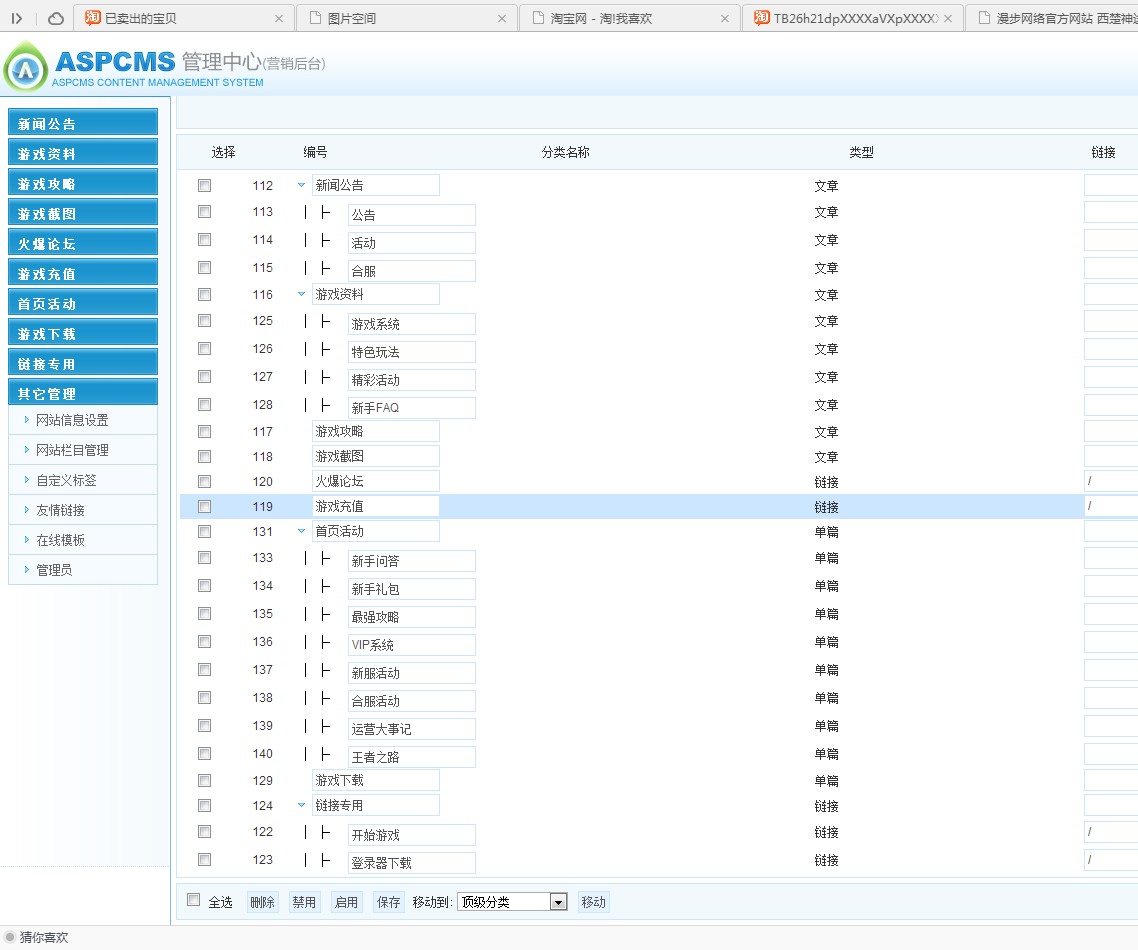This screenshot has height=950, width=1138.
Task: Edit the link field for row 120
Action: tap(1111, 480)
